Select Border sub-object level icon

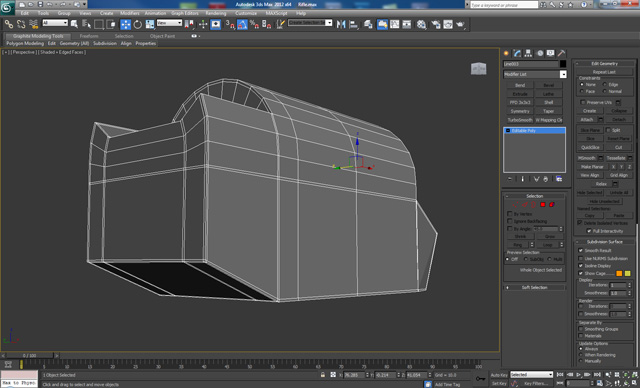click(533, 204)
